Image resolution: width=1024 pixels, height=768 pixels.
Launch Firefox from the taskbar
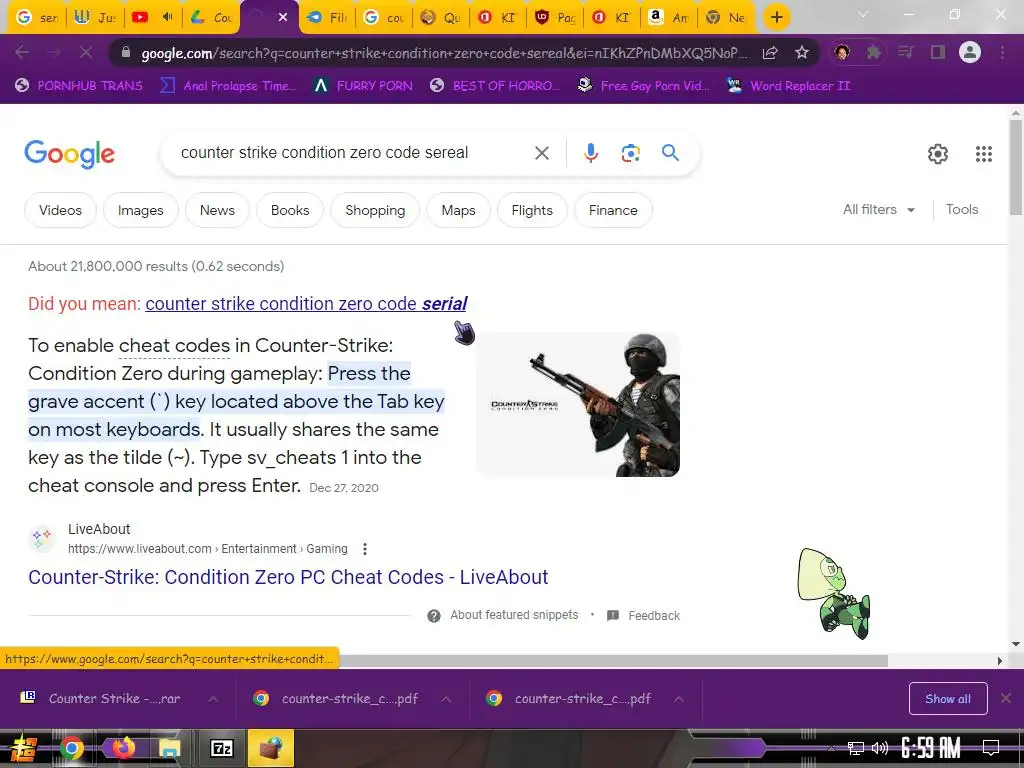122,748
